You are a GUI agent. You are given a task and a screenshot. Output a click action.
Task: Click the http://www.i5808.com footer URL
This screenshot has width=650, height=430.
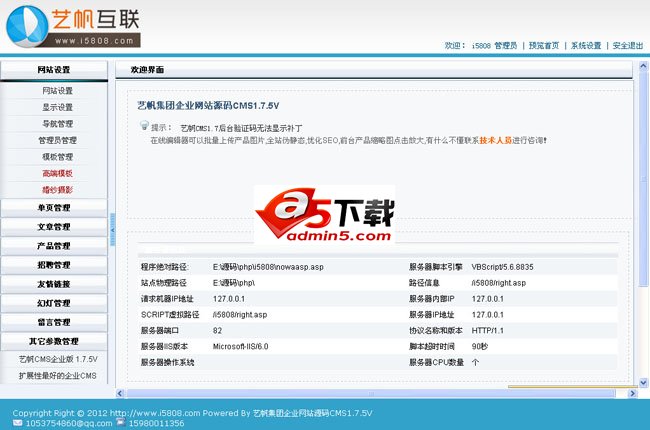155,413
